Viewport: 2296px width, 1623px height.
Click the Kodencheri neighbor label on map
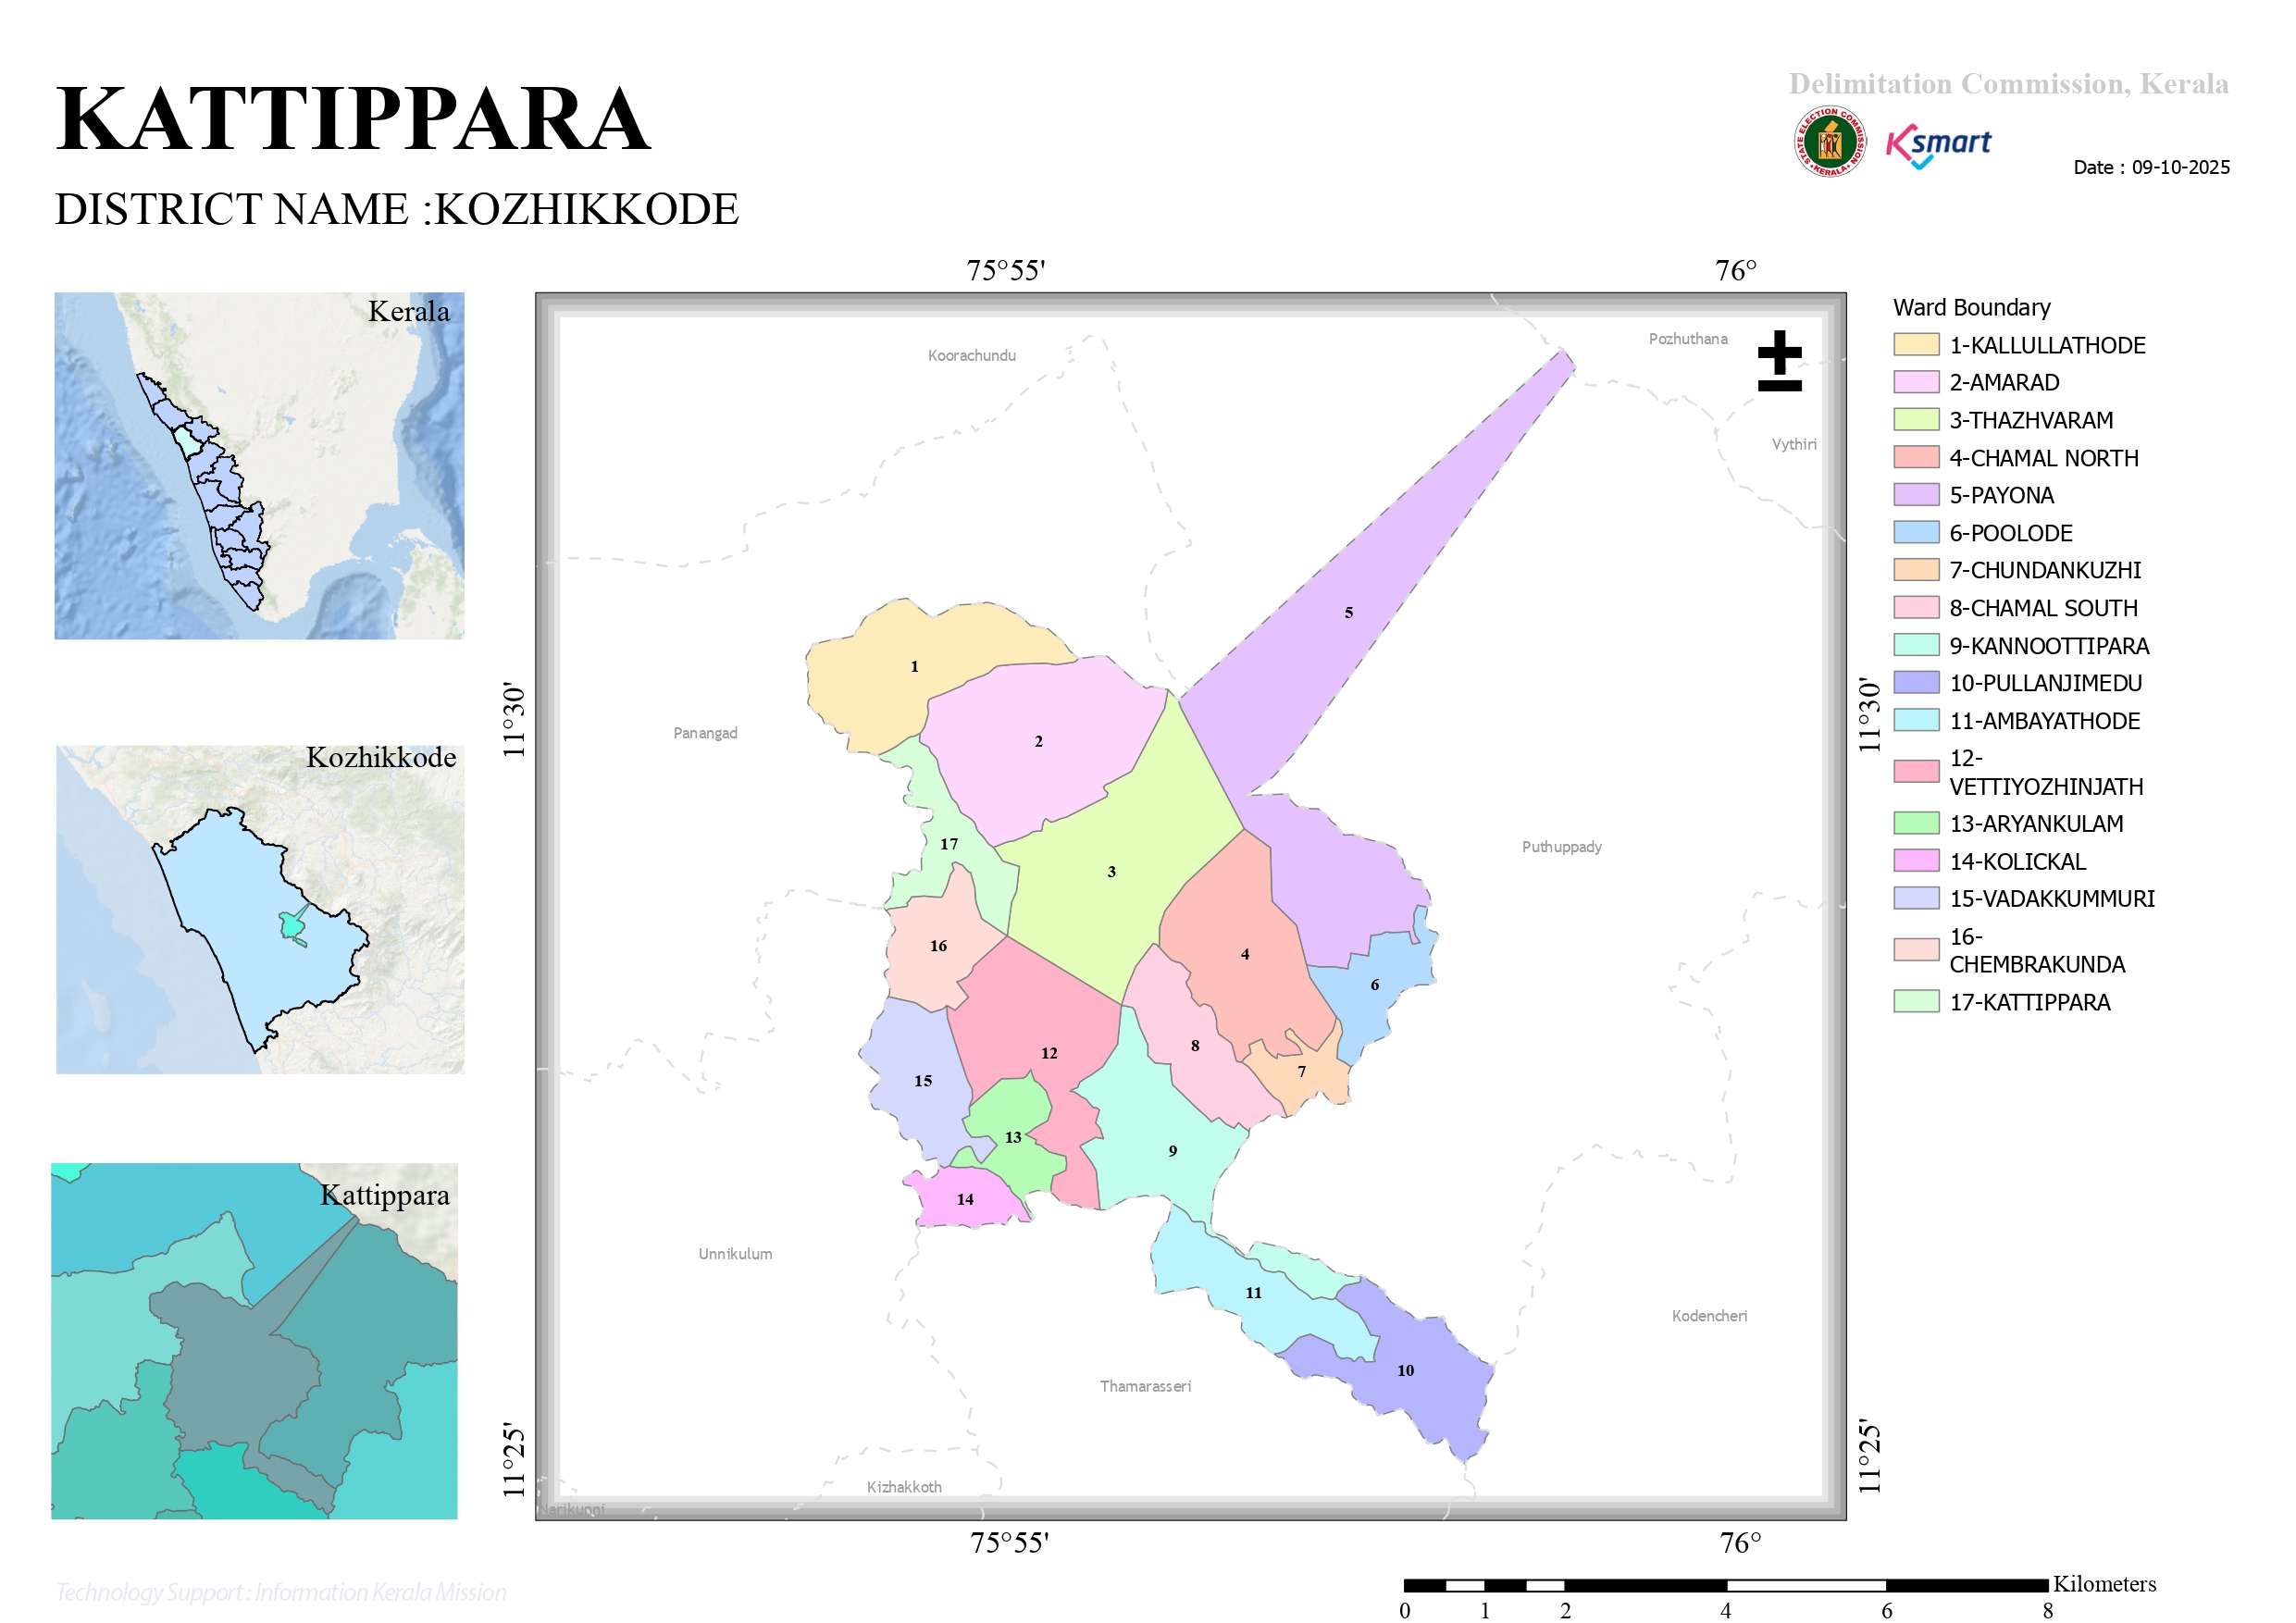1709,1316
